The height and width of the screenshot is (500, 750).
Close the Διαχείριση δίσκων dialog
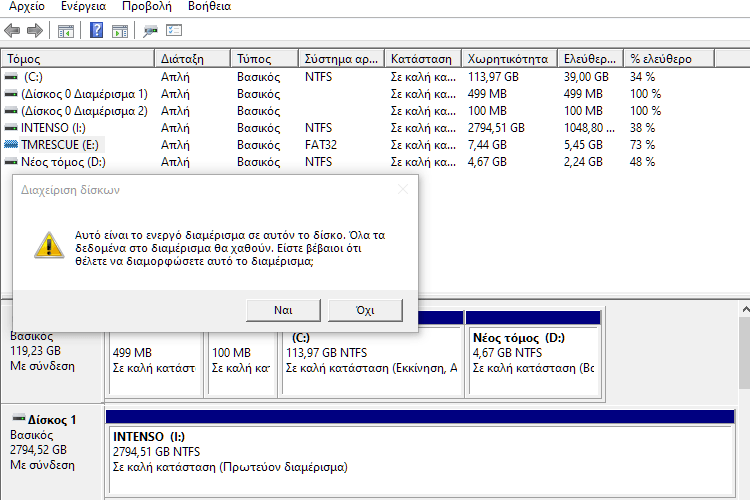click(403, 190)
